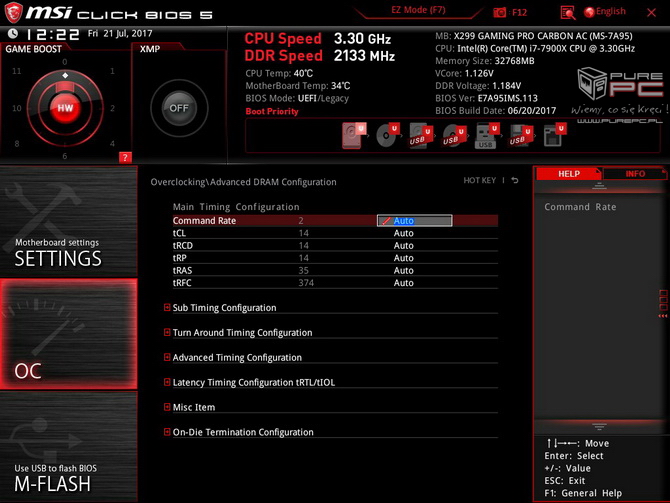Select the tRAS timing label
670x503 pixels.
pos(182,270)
